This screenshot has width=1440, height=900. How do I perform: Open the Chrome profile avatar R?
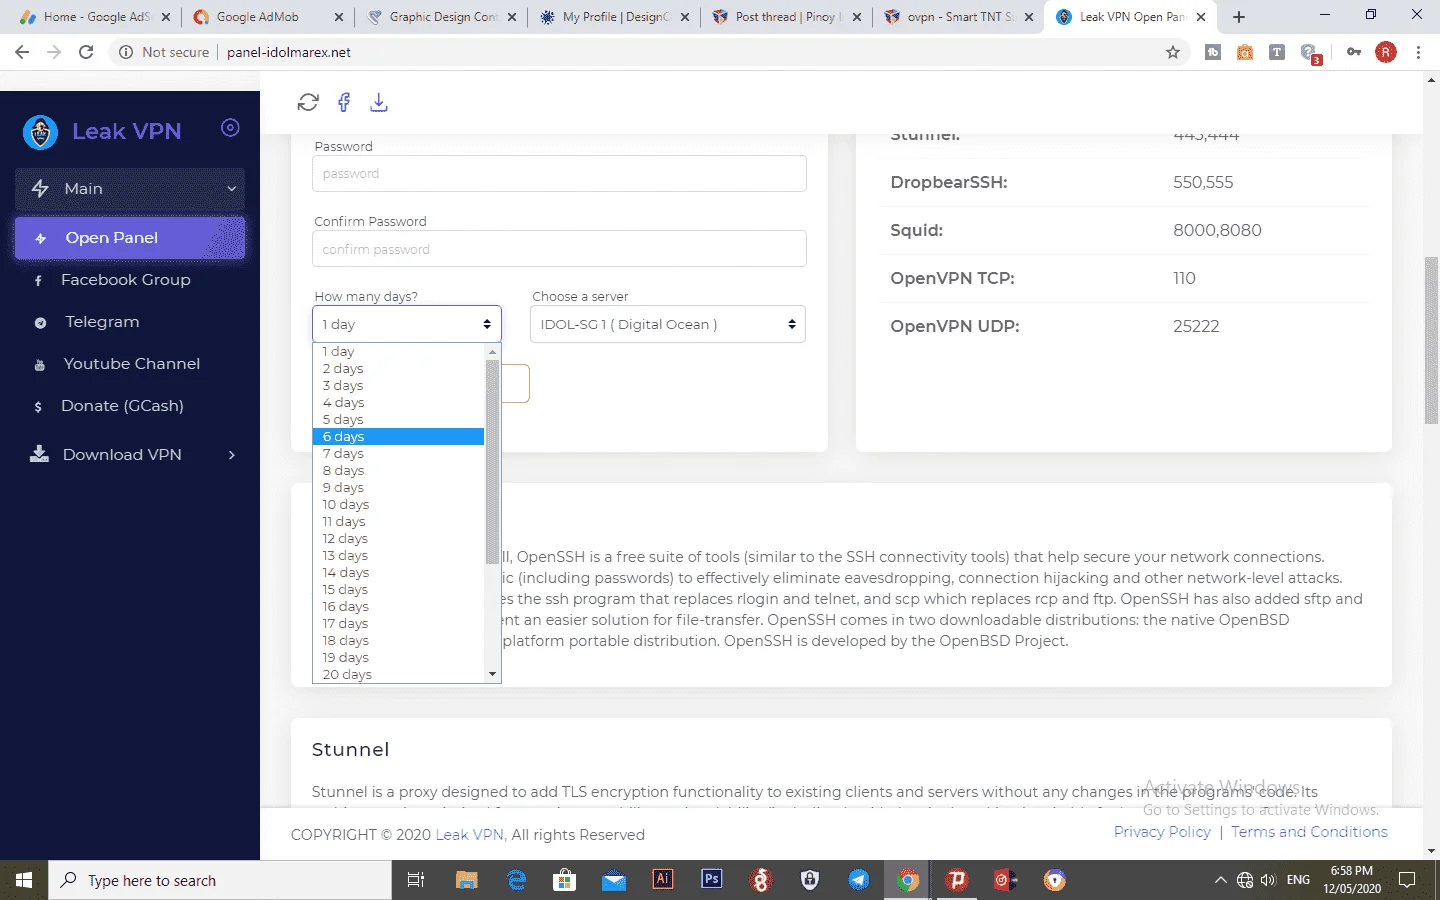tap(1386, 52)
